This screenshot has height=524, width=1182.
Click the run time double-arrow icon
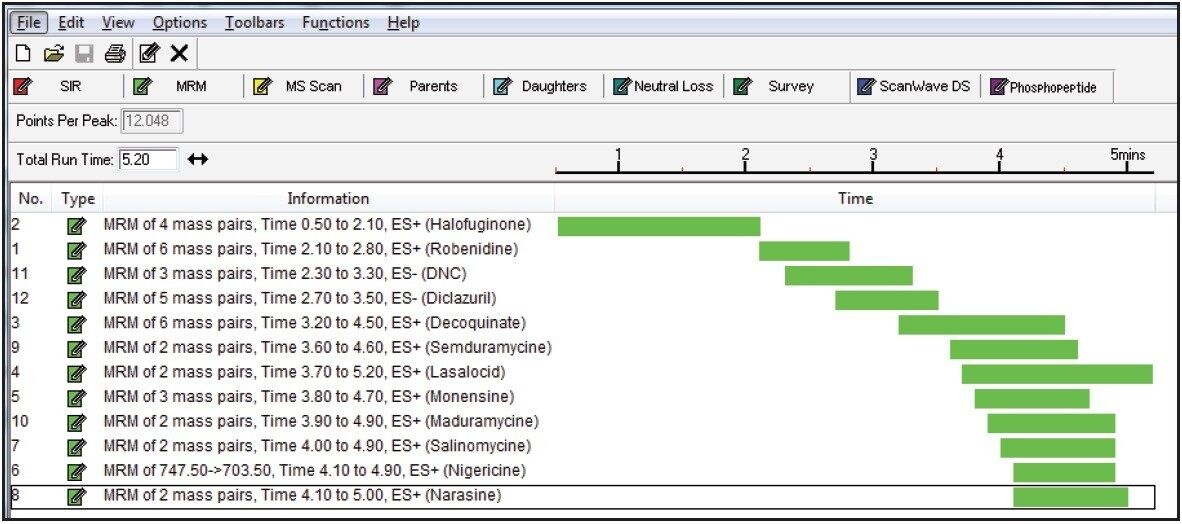click(x=198, y=160)
